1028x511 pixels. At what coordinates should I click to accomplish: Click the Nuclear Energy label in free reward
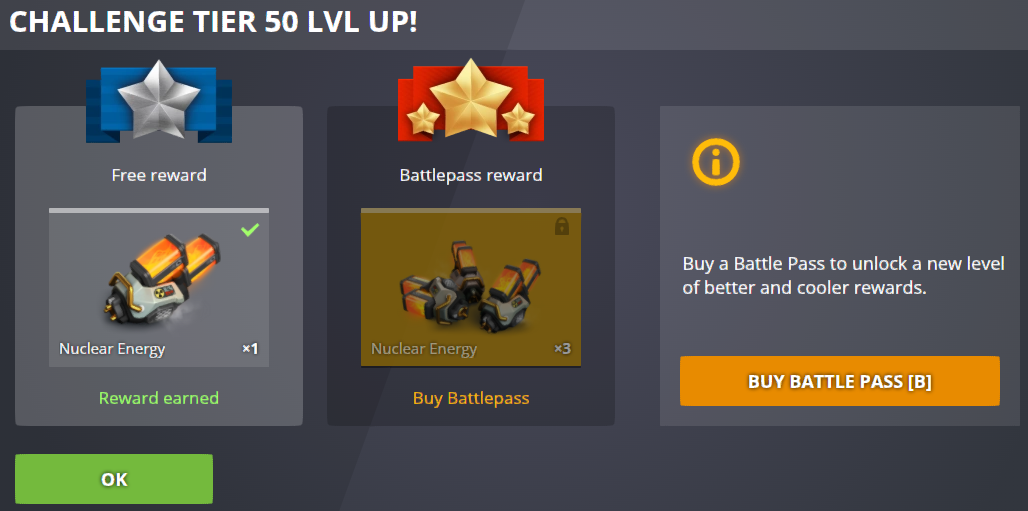pyautogui.click(x=112, y=348)
